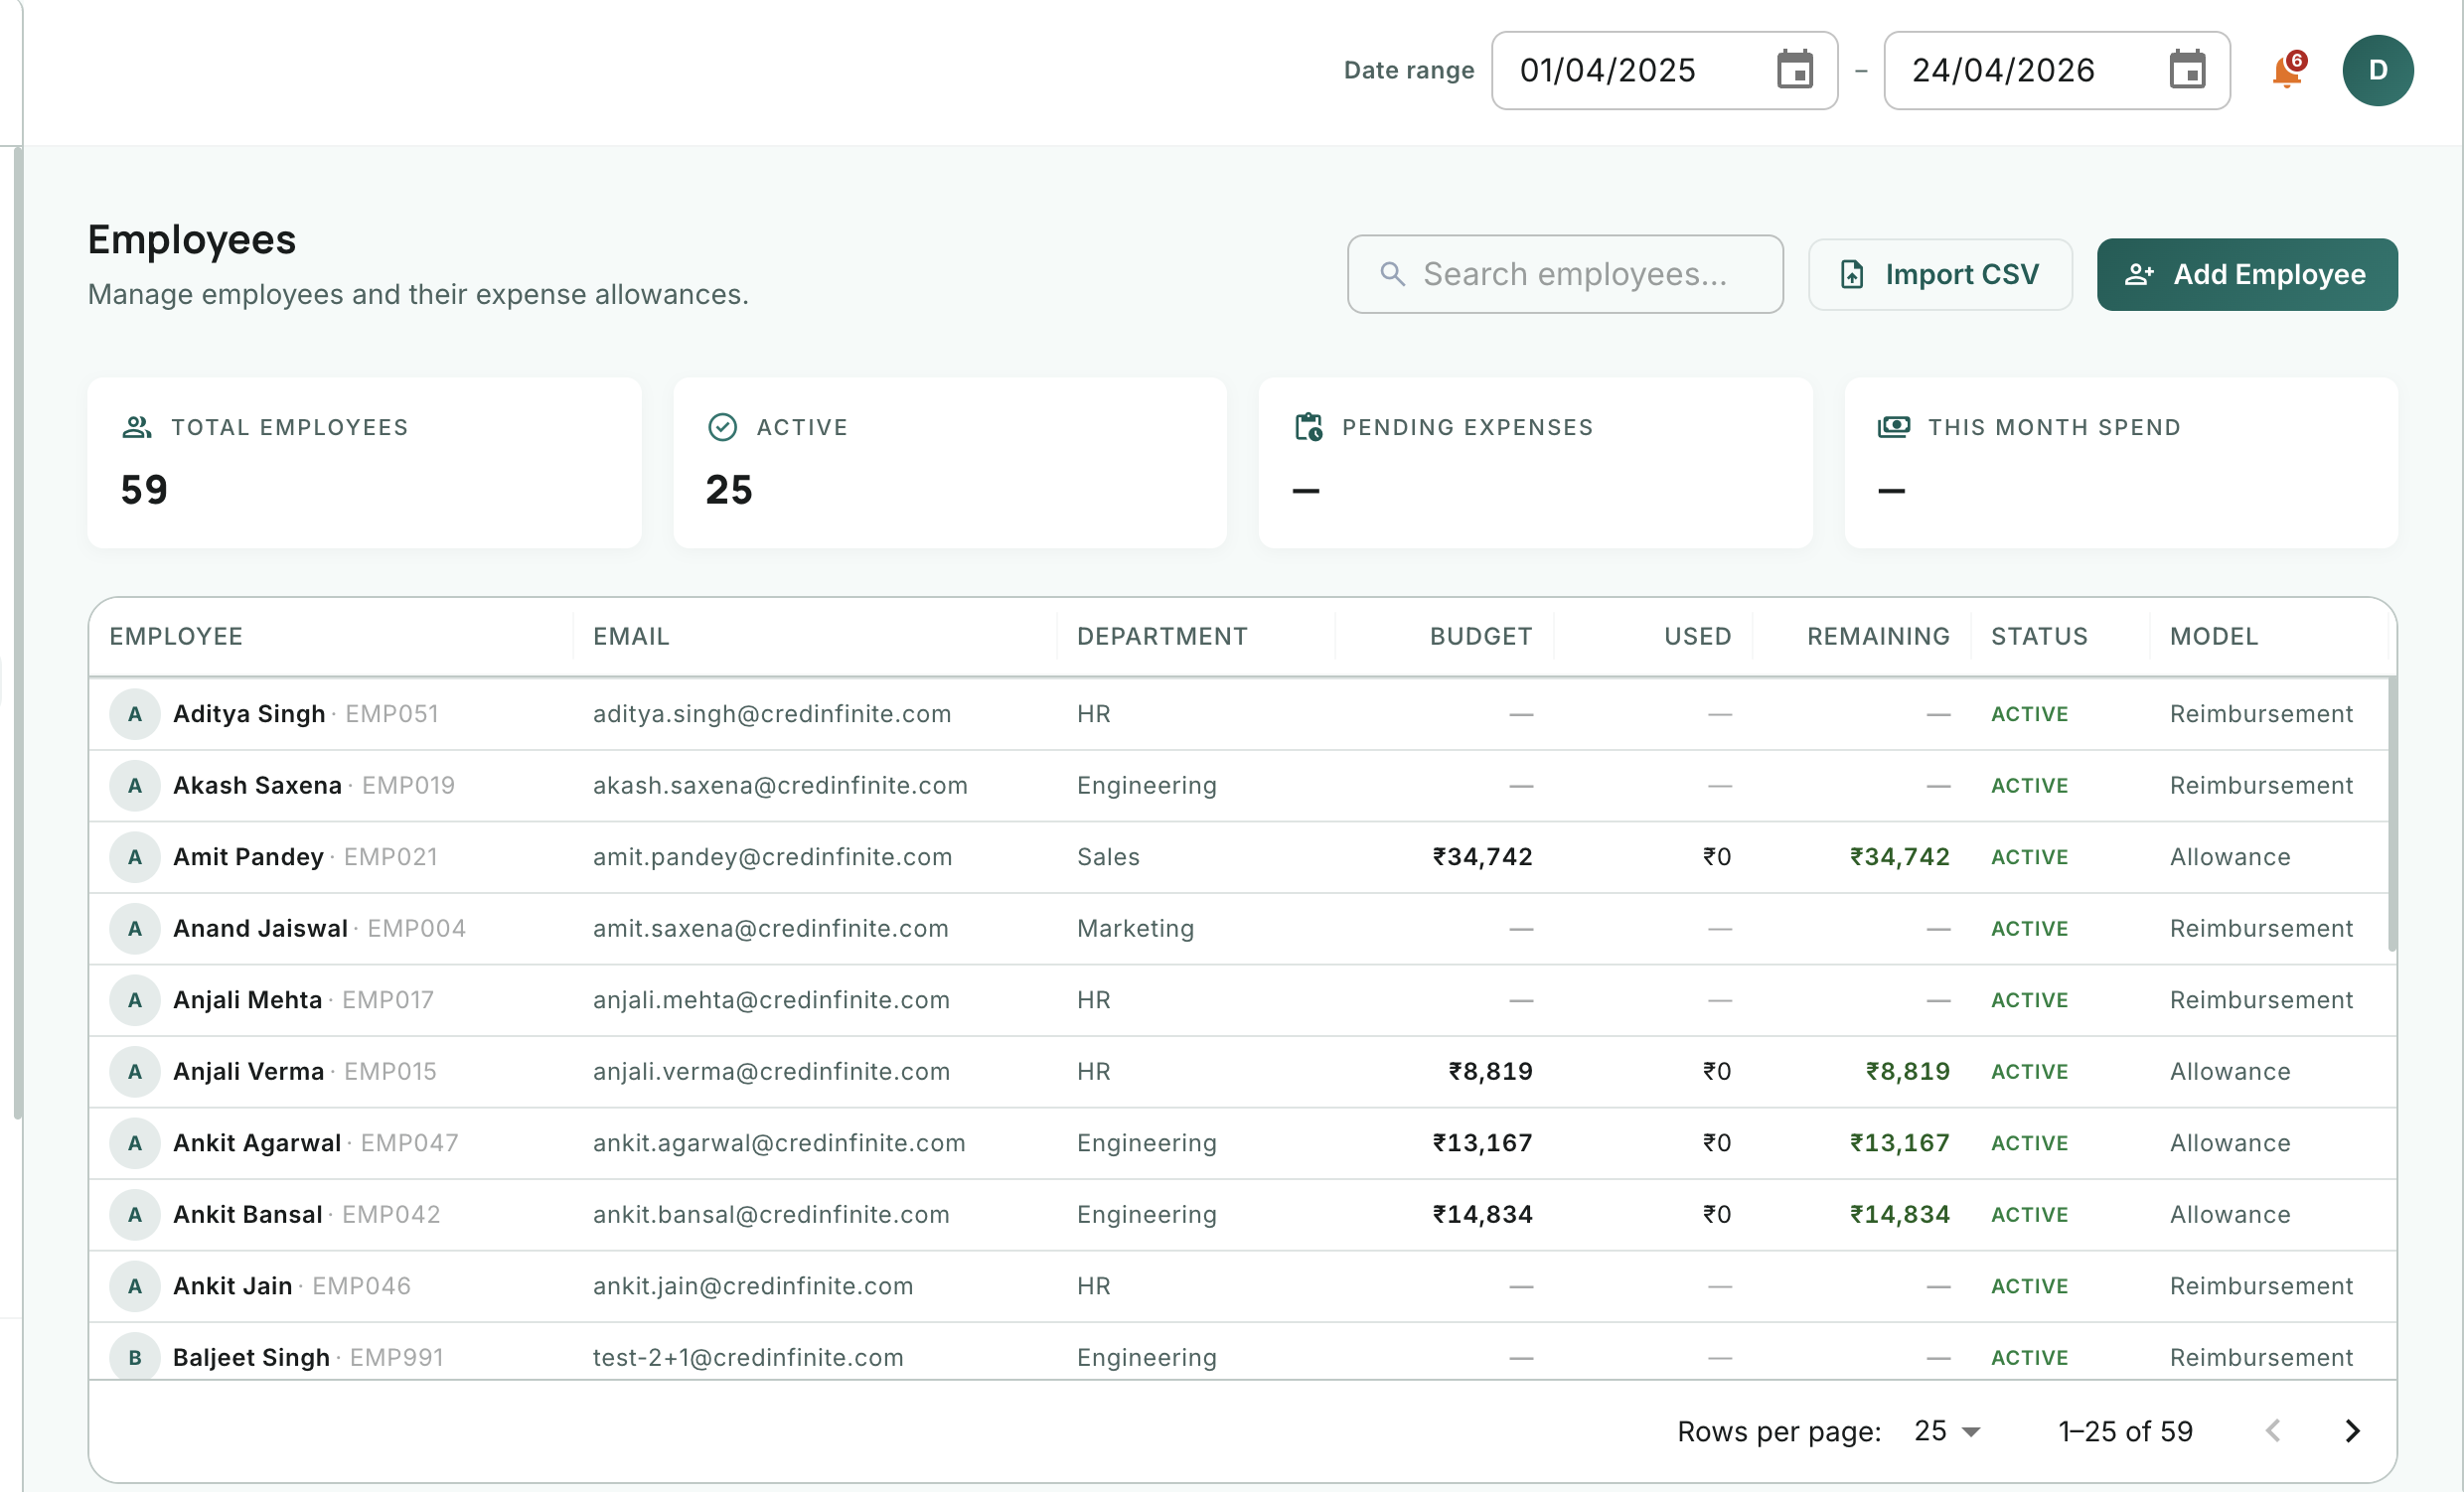Click Aditya Singh's avatar initial
The height and width of the screenshot is (1492, 2464).
tap(135, 714)
